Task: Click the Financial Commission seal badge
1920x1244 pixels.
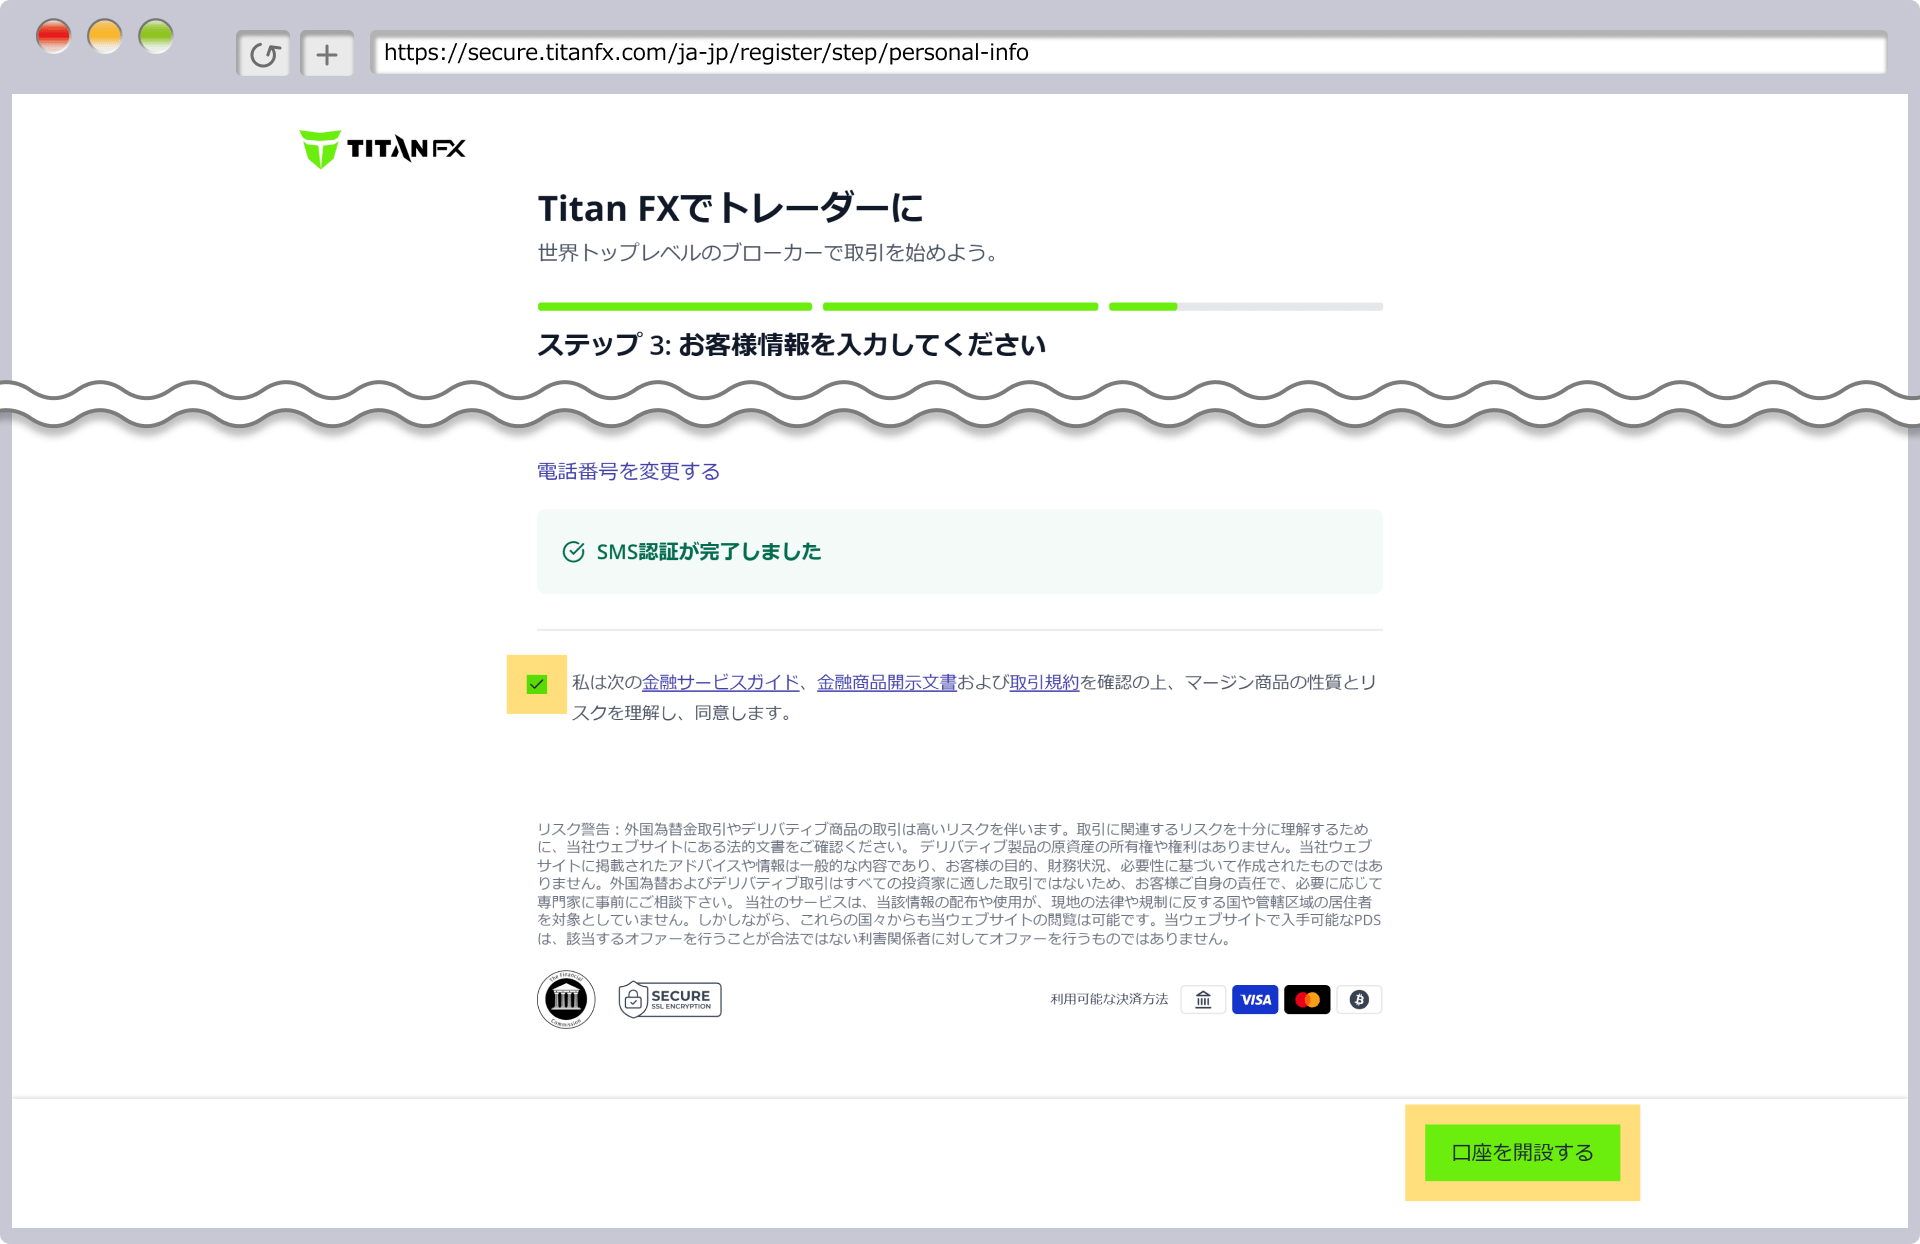Action: 566,999
